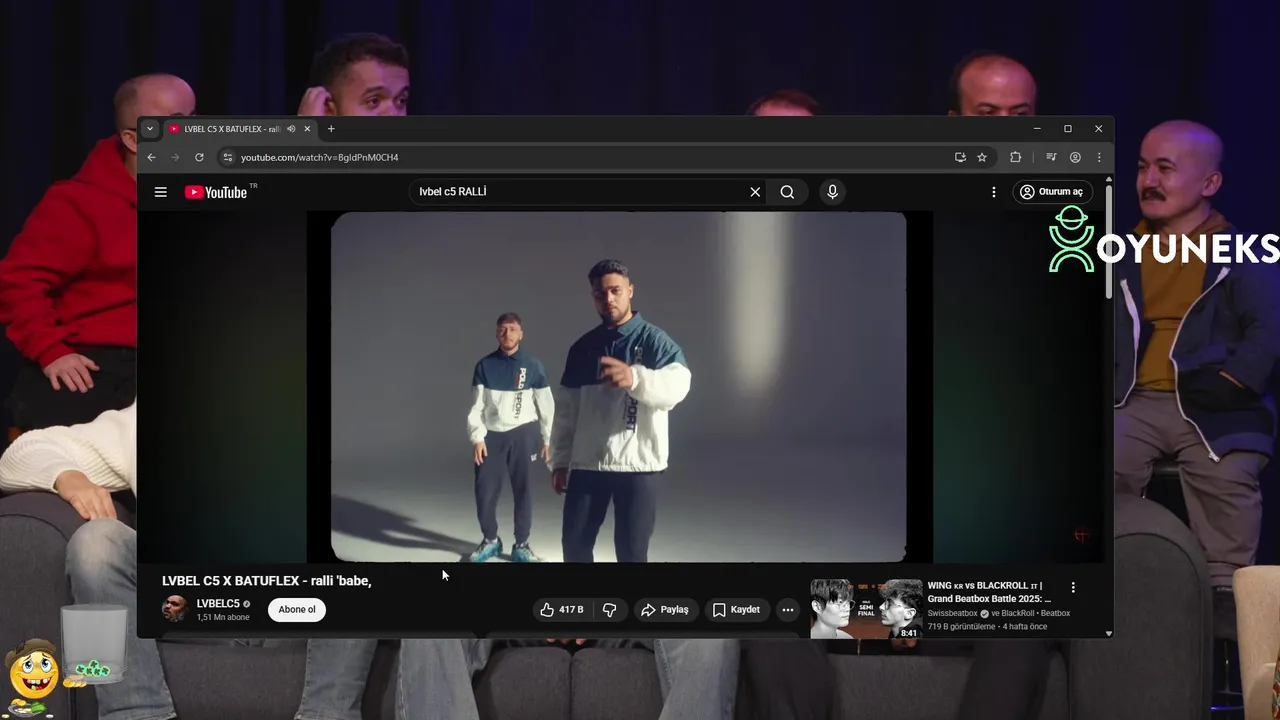1280x720 pixels.
Task: Click the Swissbeatbox channel name
Action: [x=953, y=613]
